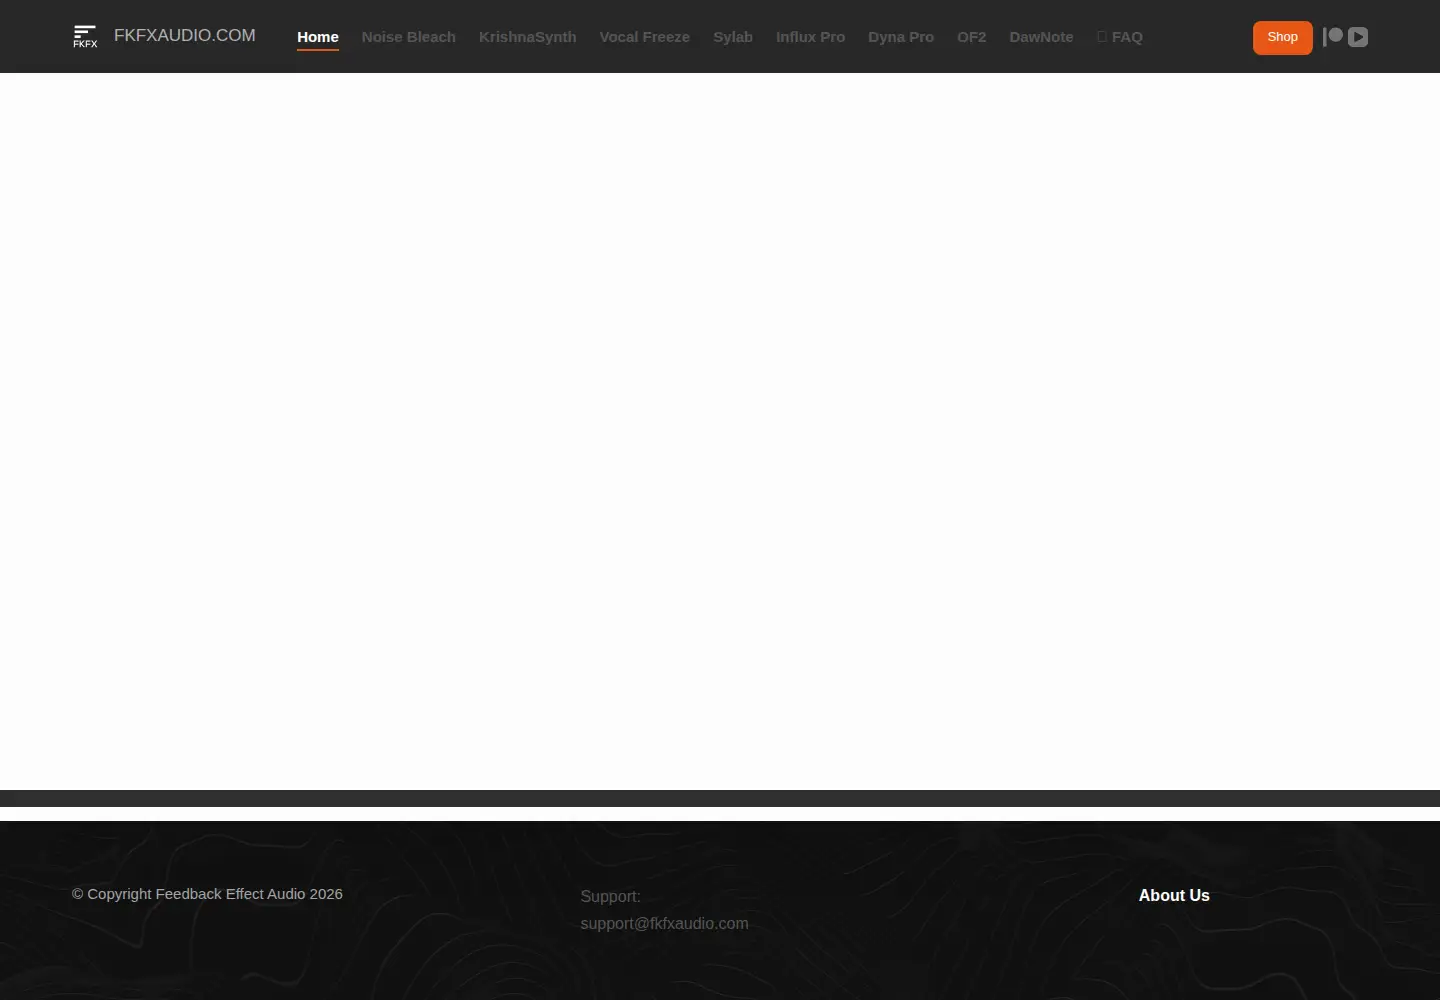Go to the DawNote page
Screen dimensions: 1440x1000
tap(1041, 37)
